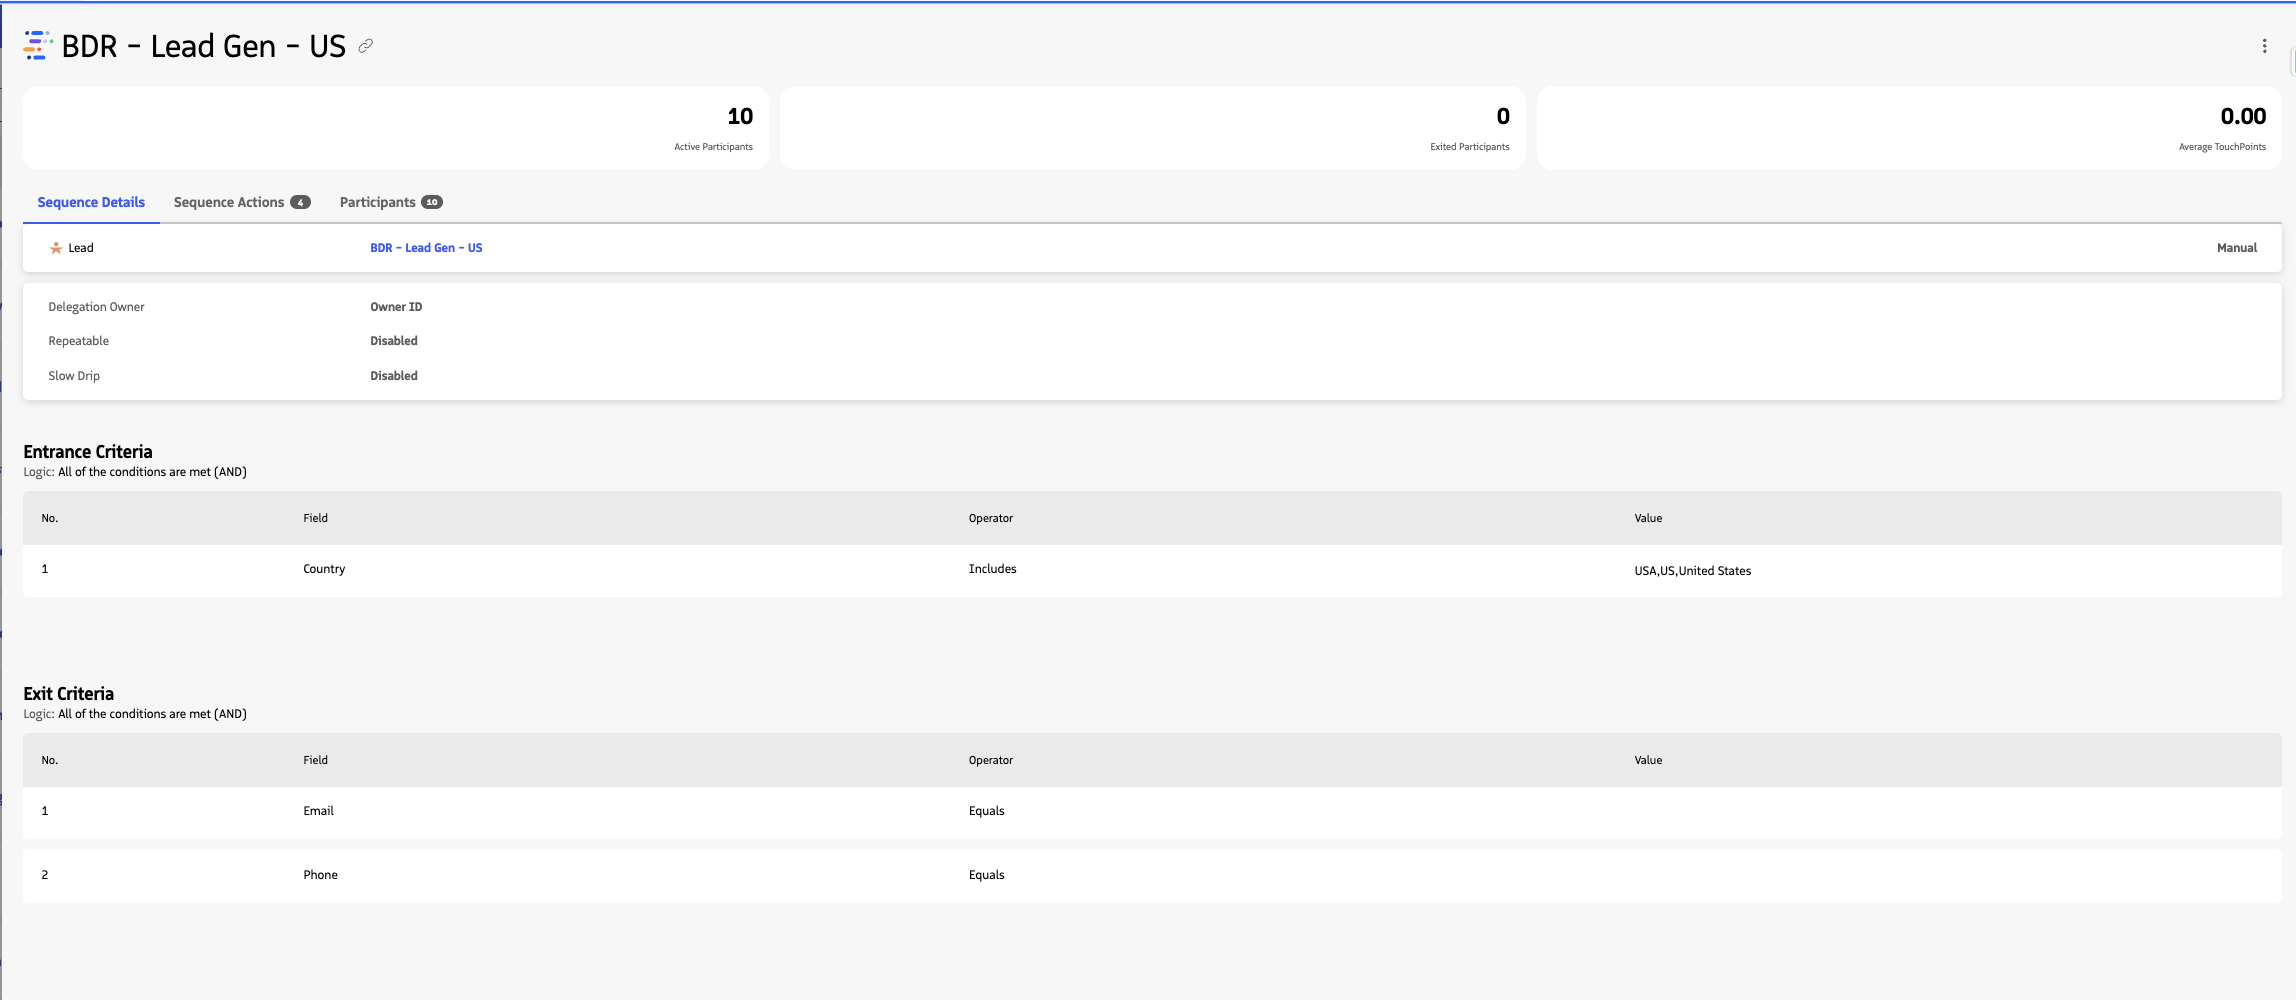Open the three-dot options menu

tap(2264, 46)
